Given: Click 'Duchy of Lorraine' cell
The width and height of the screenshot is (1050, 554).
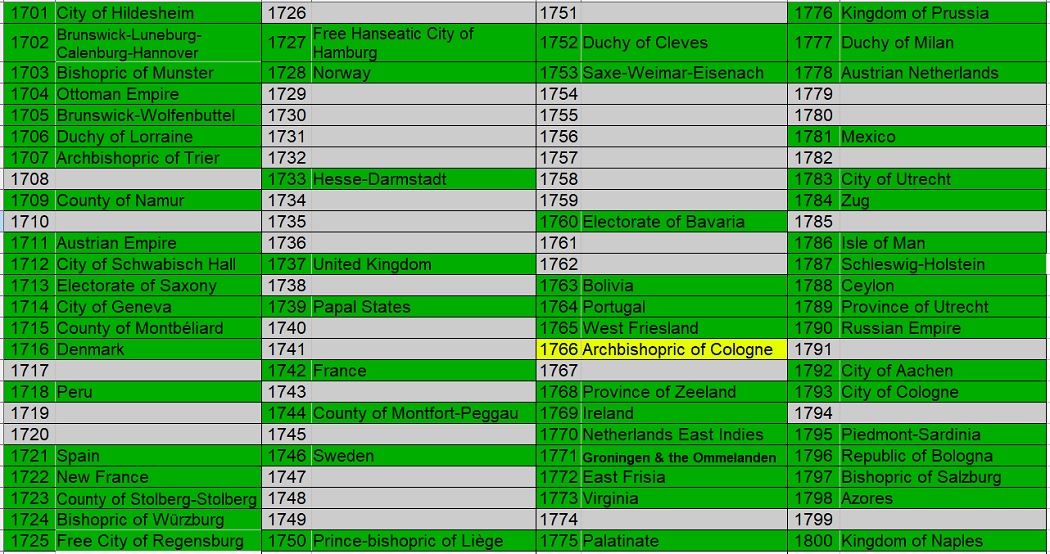Looking at the screenshot, I should [x=157, y=137].
